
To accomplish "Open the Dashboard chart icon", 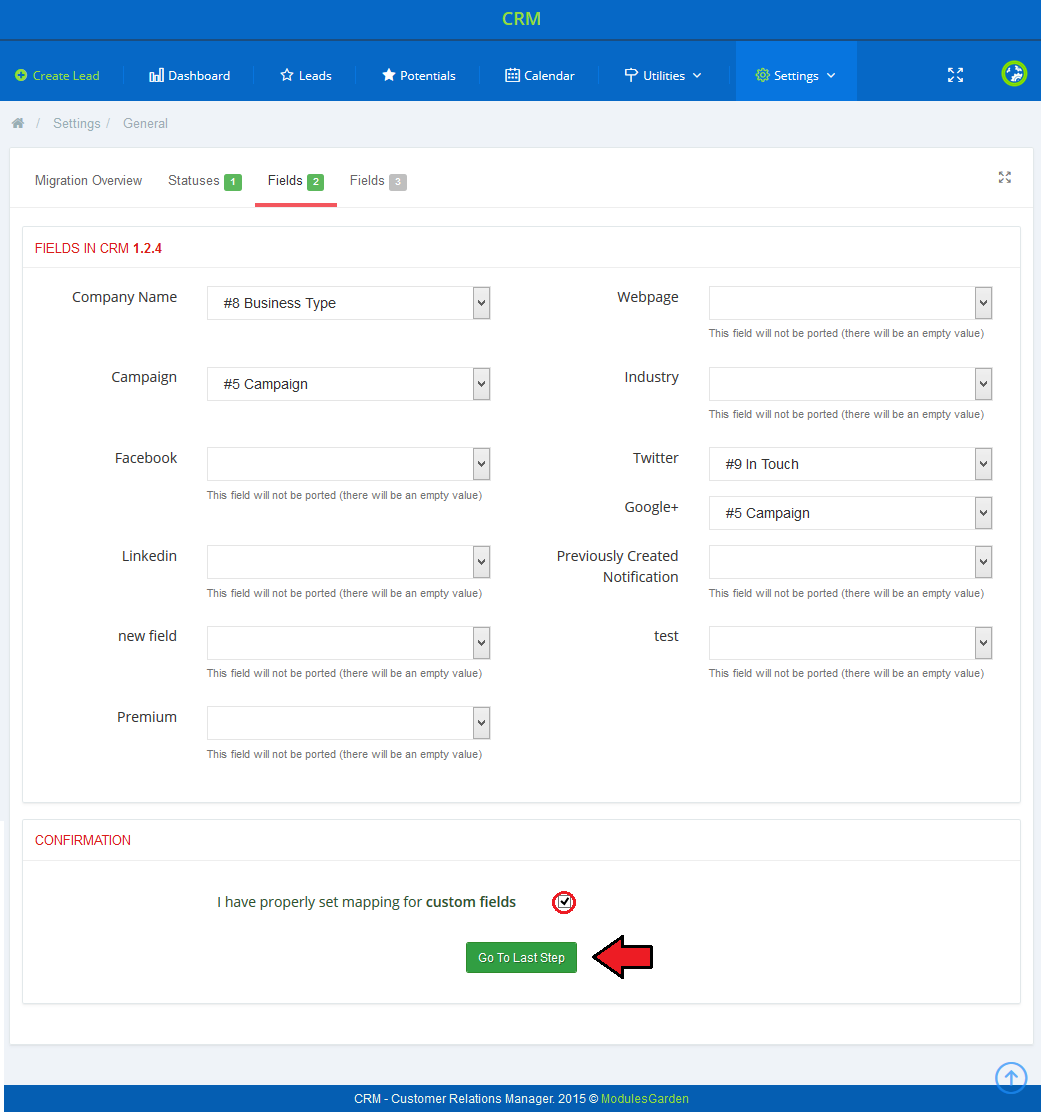I will pyautogui.click(x=156, y=76).
